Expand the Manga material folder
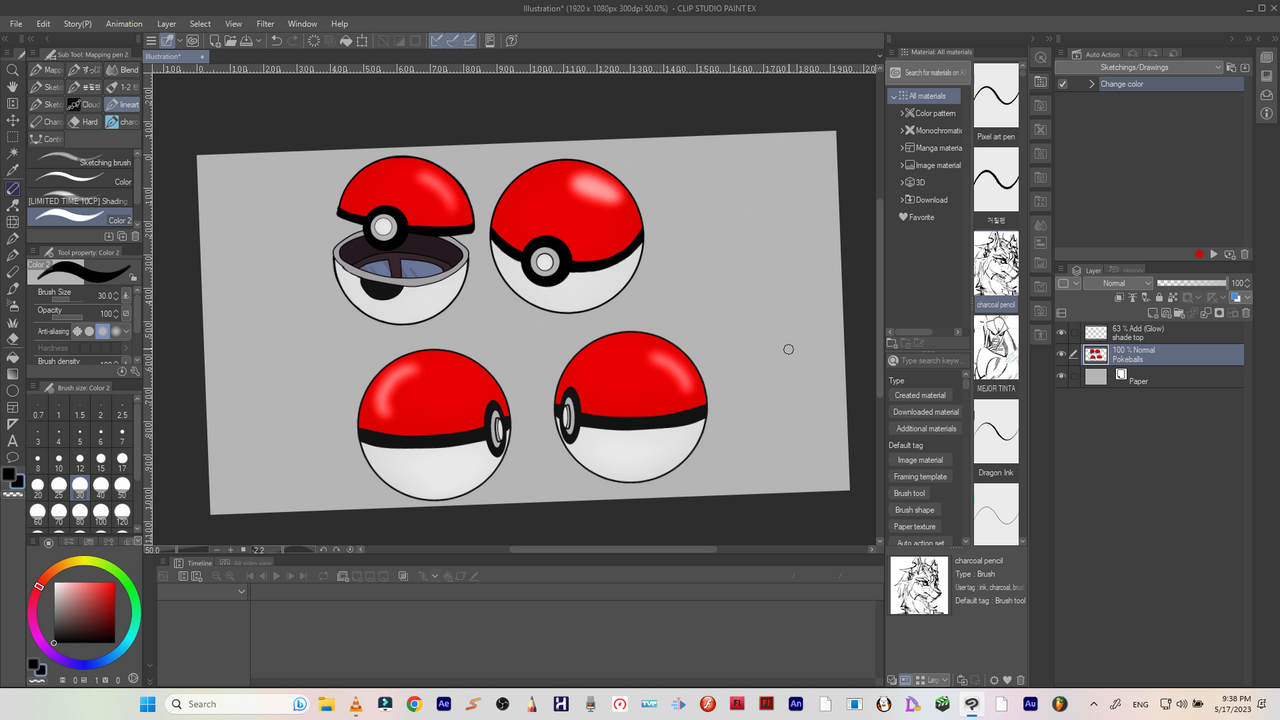The height and width of the screenshot is (720, 1280). (x=902, y=148)
